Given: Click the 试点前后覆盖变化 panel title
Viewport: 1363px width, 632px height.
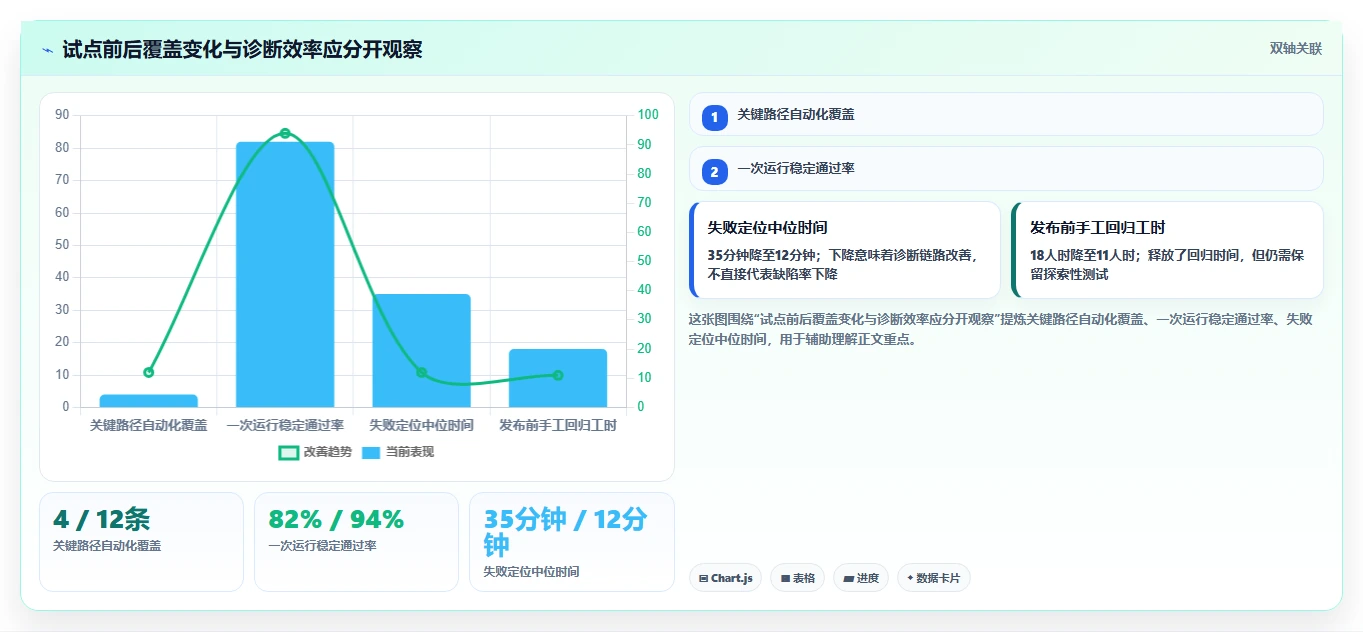Looking at the screenshot, I should coord(242,49).
